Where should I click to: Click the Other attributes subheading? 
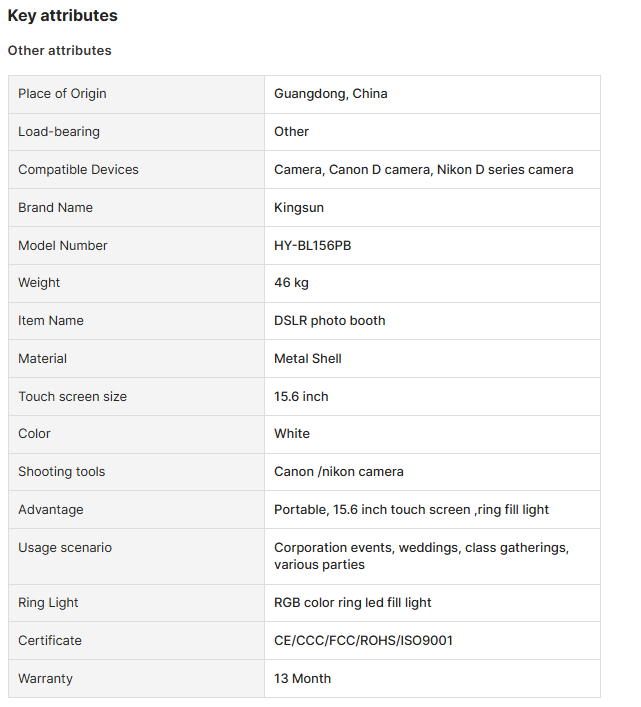60,50
